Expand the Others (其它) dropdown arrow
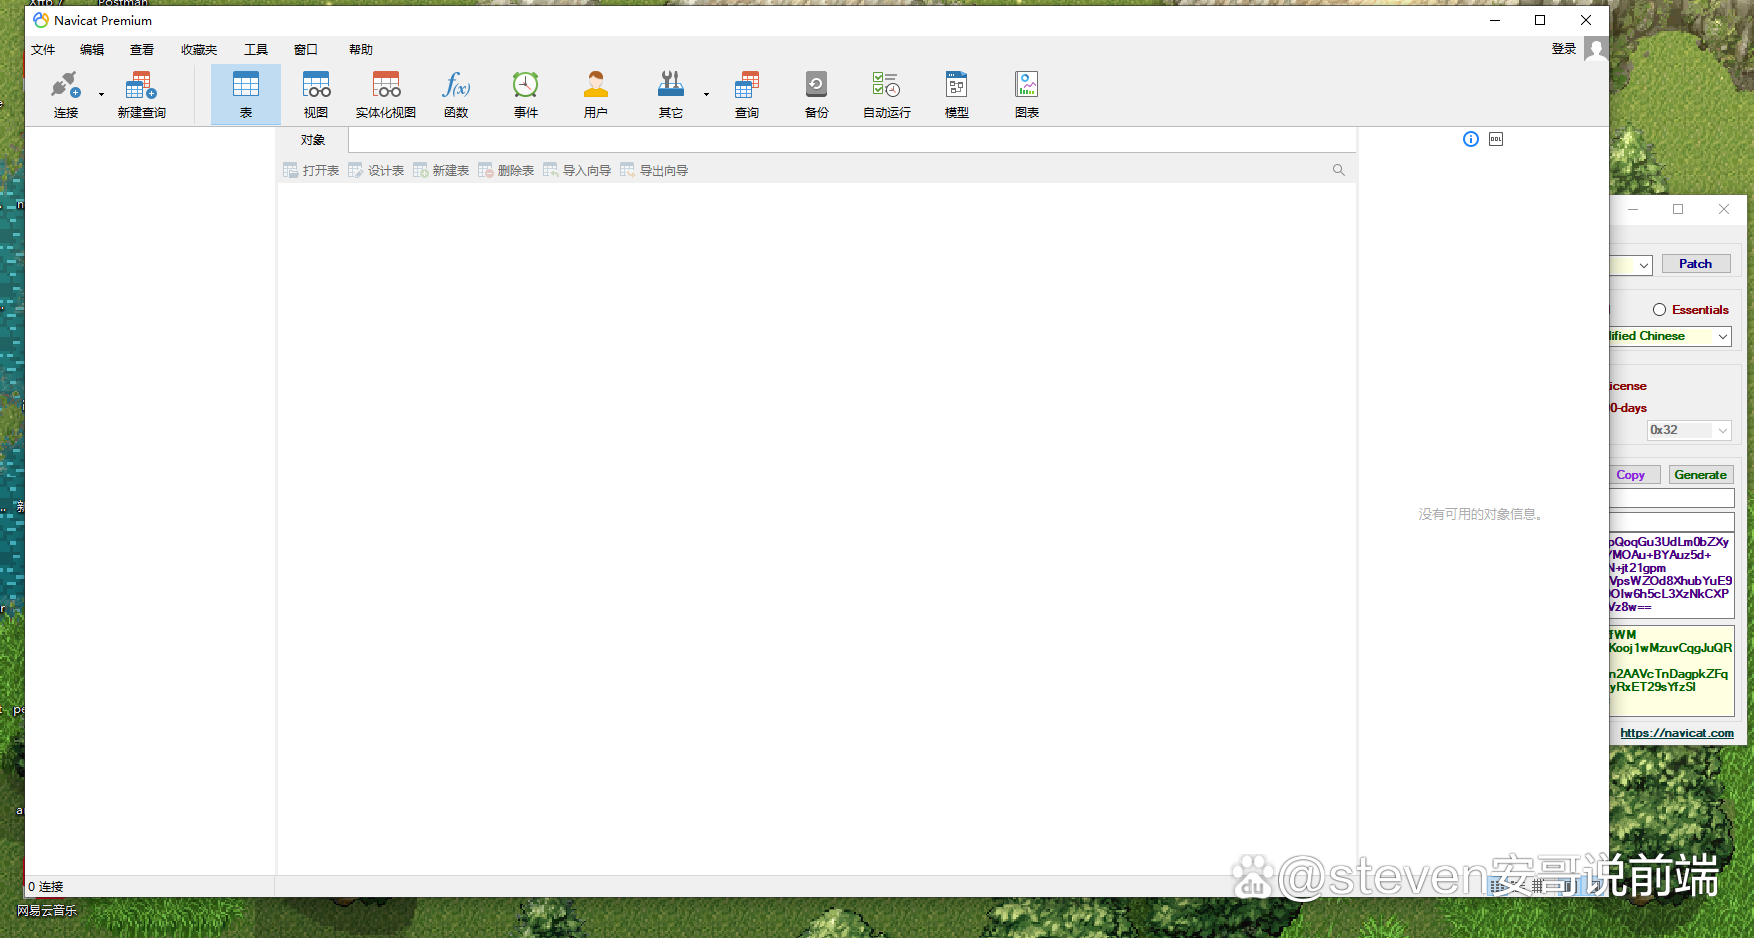Image resolution: width=1754 pixels, height=938 pixels. (x=706, y=95)
